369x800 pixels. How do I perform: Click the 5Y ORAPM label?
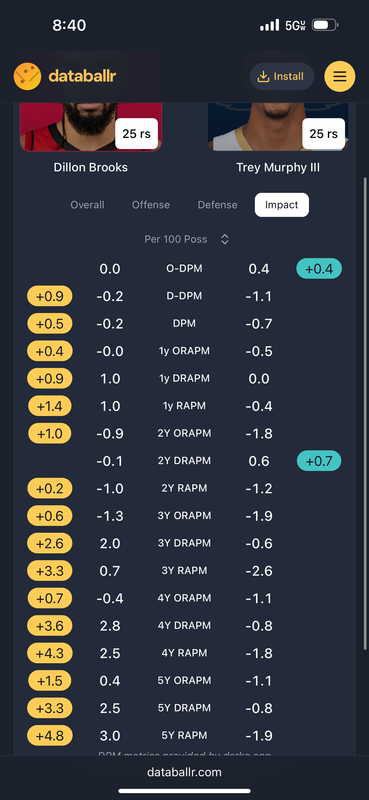(x=184, y=681)
